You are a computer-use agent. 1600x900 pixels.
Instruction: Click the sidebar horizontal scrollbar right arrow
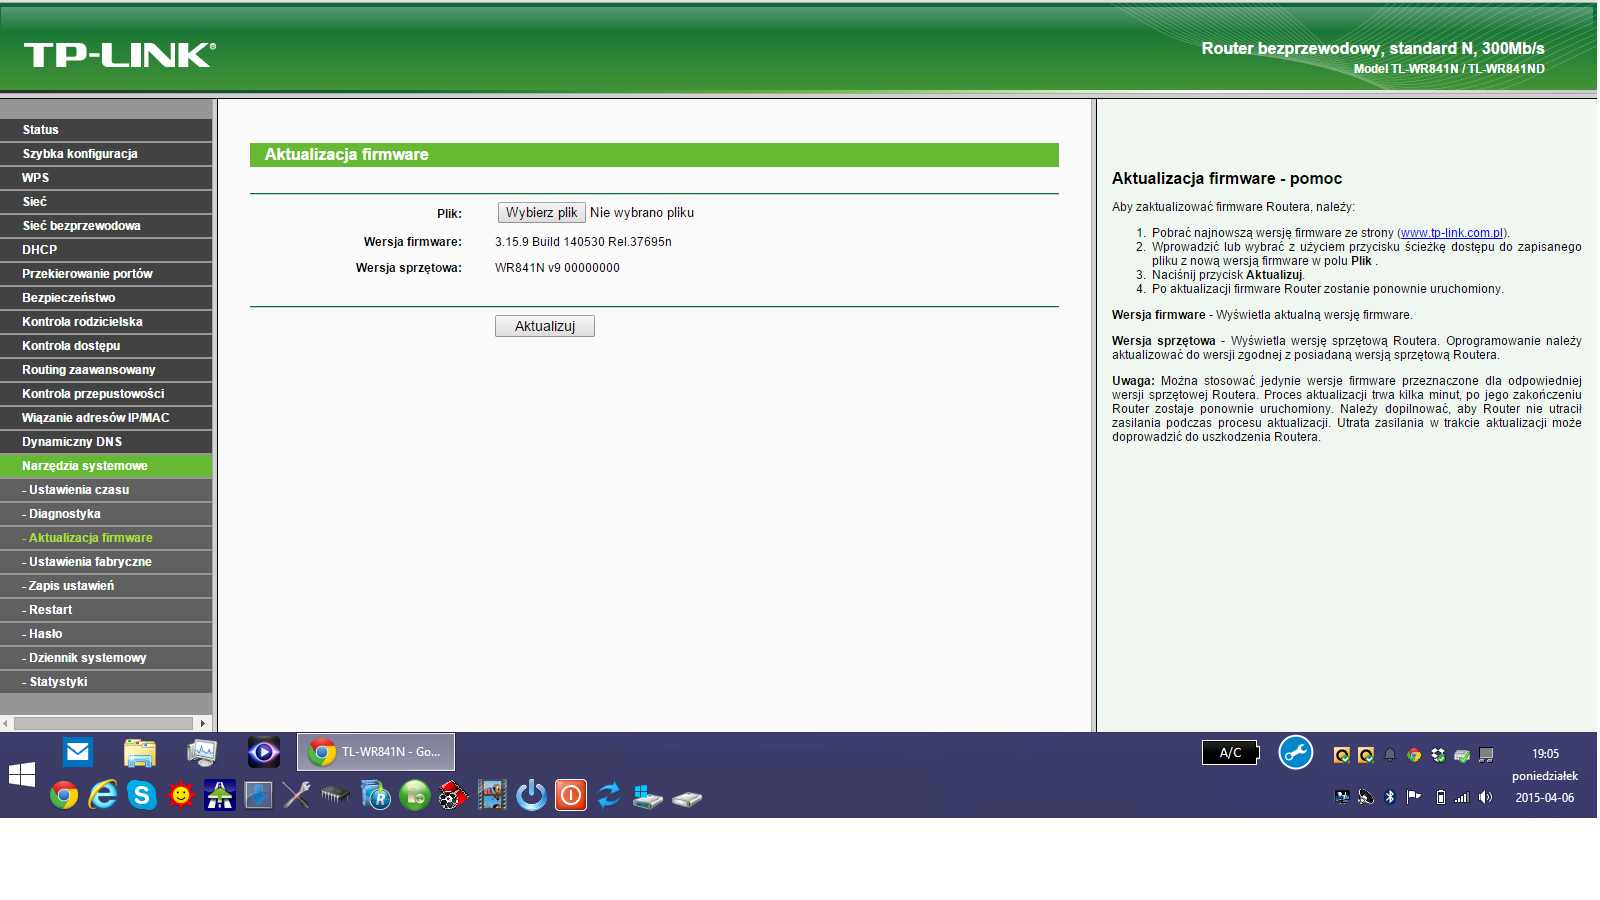(x=203, y=723)
